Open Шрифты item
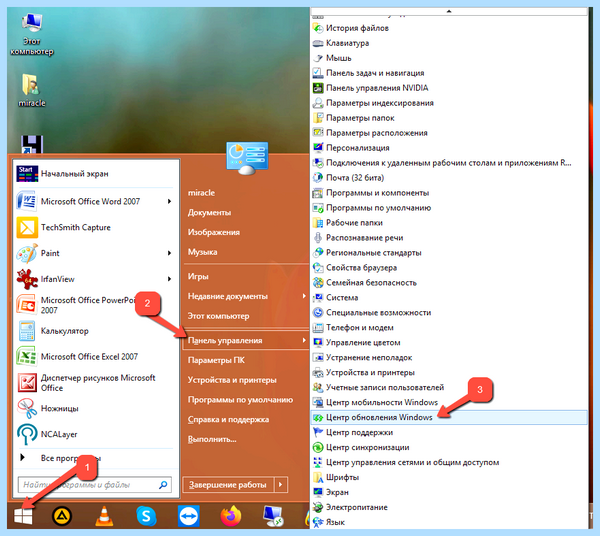 449,477
